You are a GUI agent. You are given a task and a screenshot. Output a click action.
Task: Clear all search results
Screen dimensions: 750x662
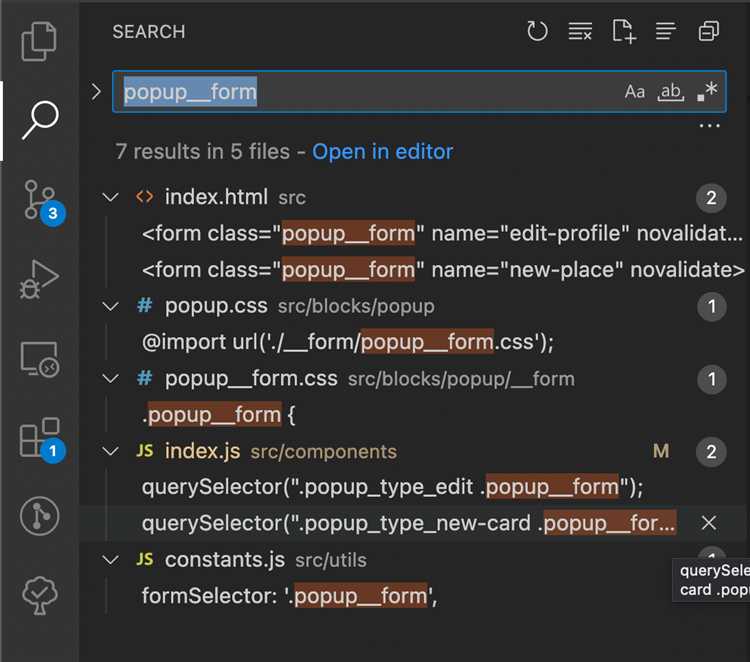click(580, 32)
